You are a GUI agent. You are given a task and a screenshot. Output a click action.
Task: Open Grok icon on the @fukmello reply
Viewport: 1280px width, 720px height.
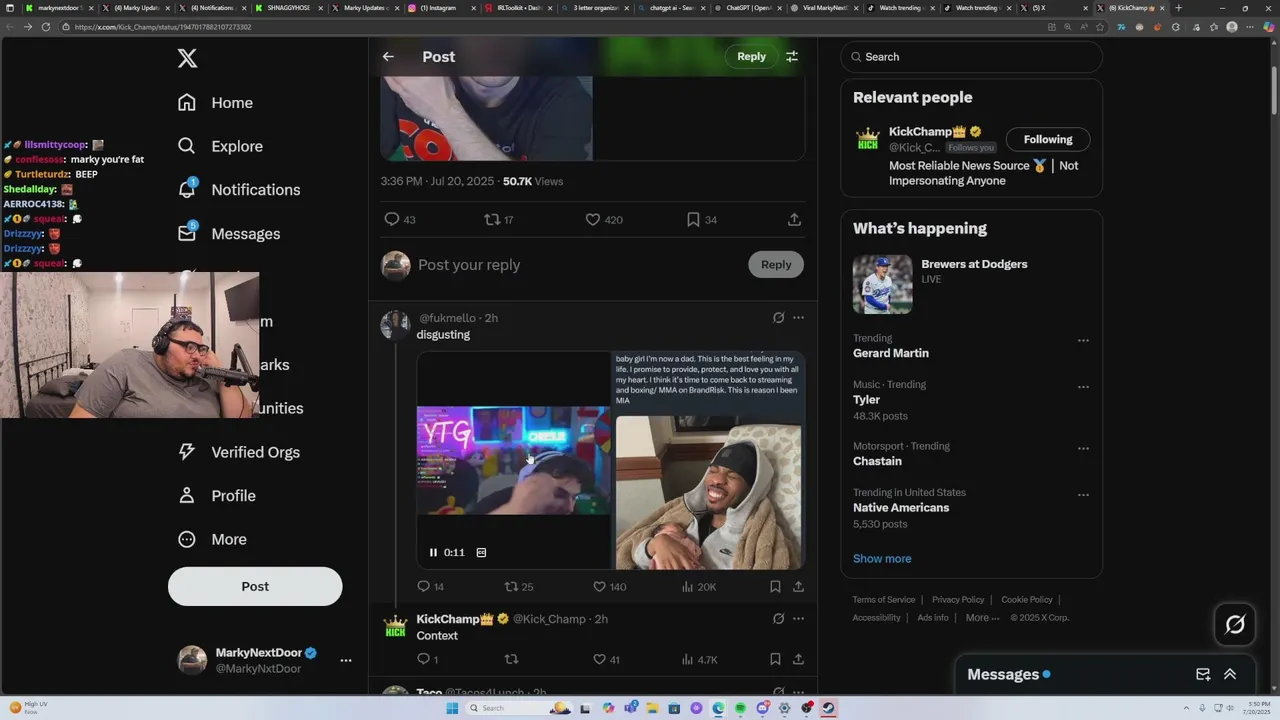click(778, 318)
